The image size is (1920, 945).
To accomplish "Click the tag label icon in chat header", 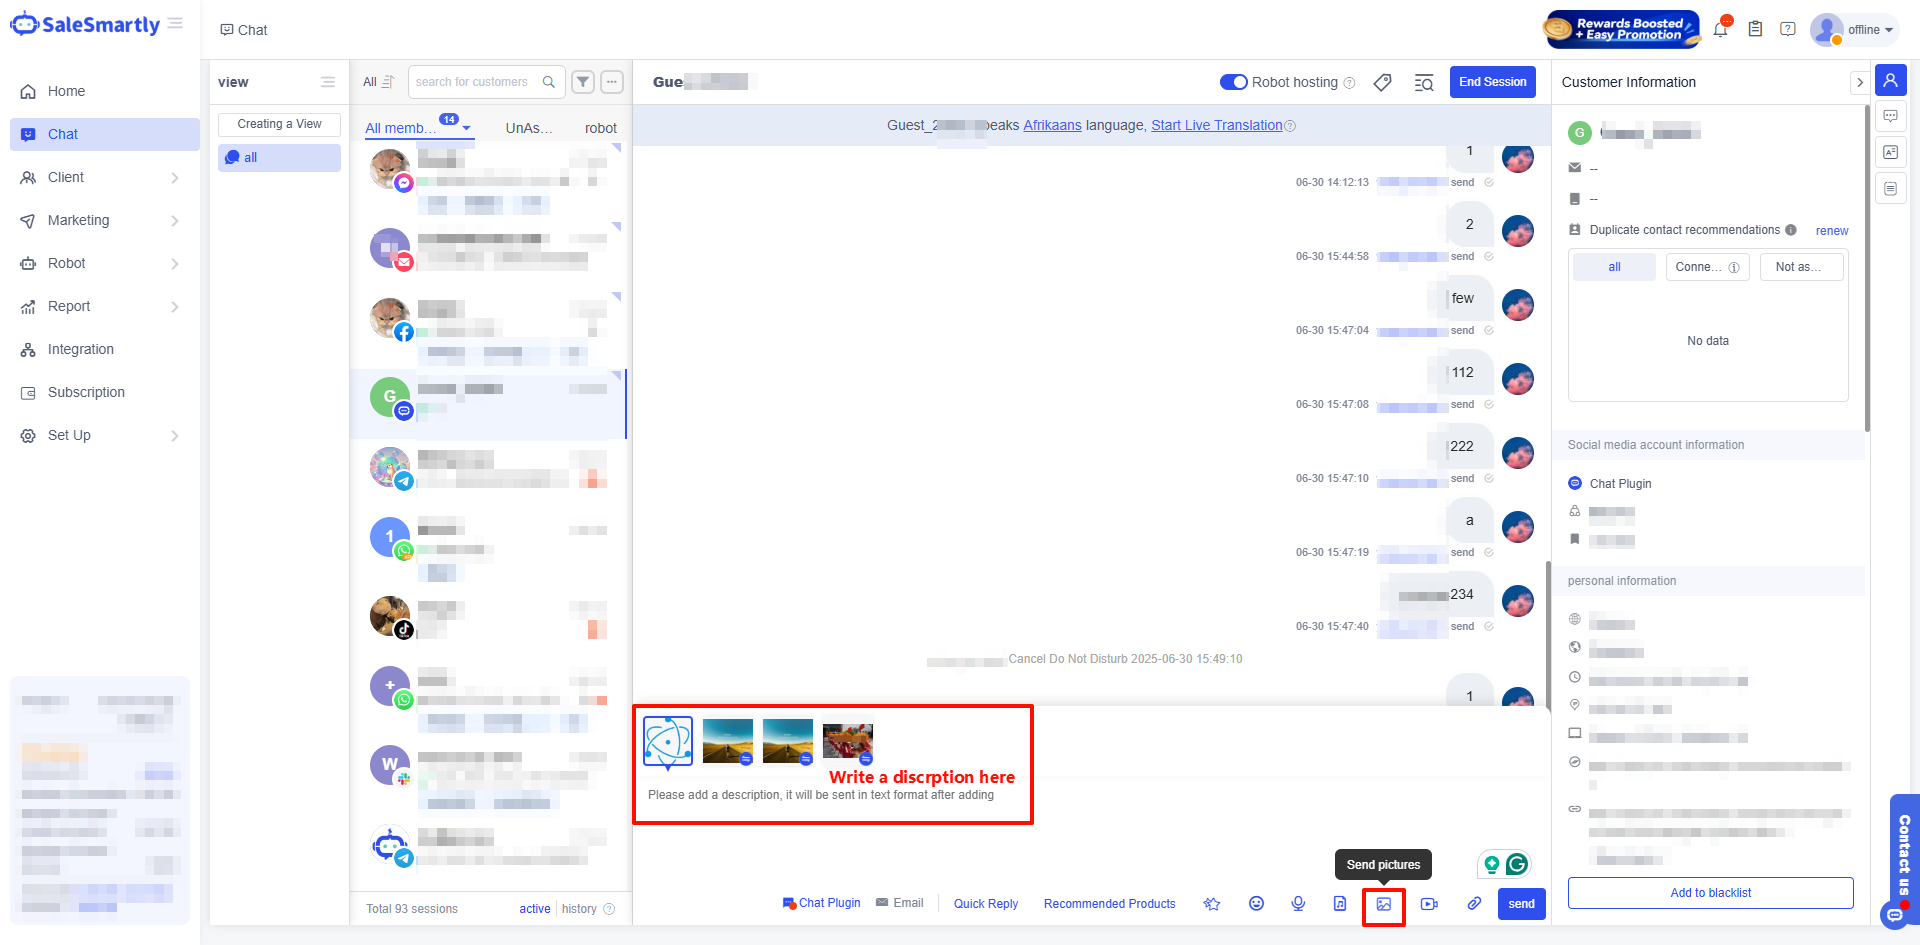I will point(1382,82).
